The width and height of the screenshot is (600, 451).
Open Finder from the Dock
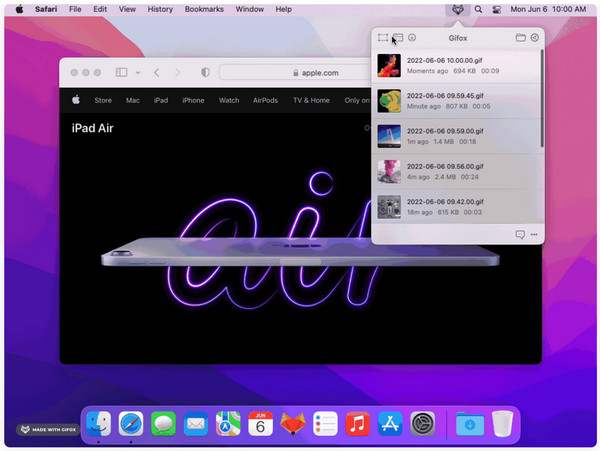[99, 424]
